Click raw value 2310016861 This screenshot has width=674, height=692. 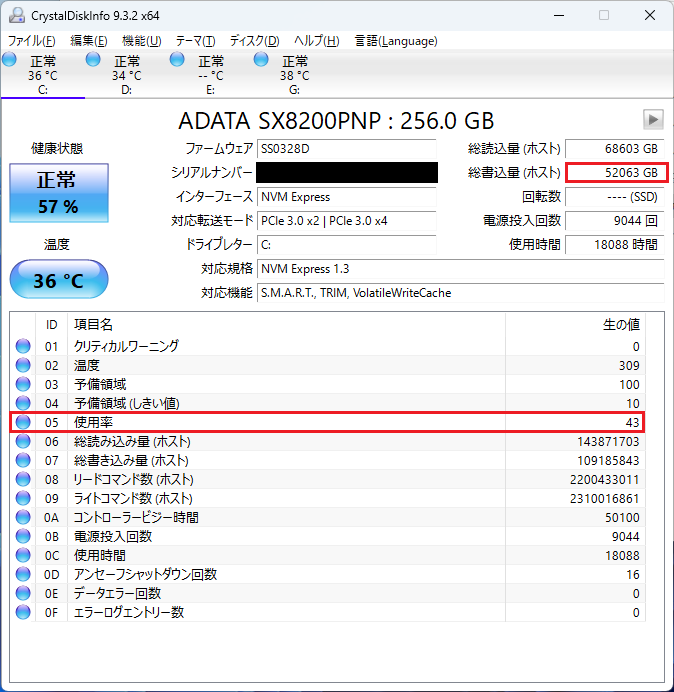click(605, 498)
